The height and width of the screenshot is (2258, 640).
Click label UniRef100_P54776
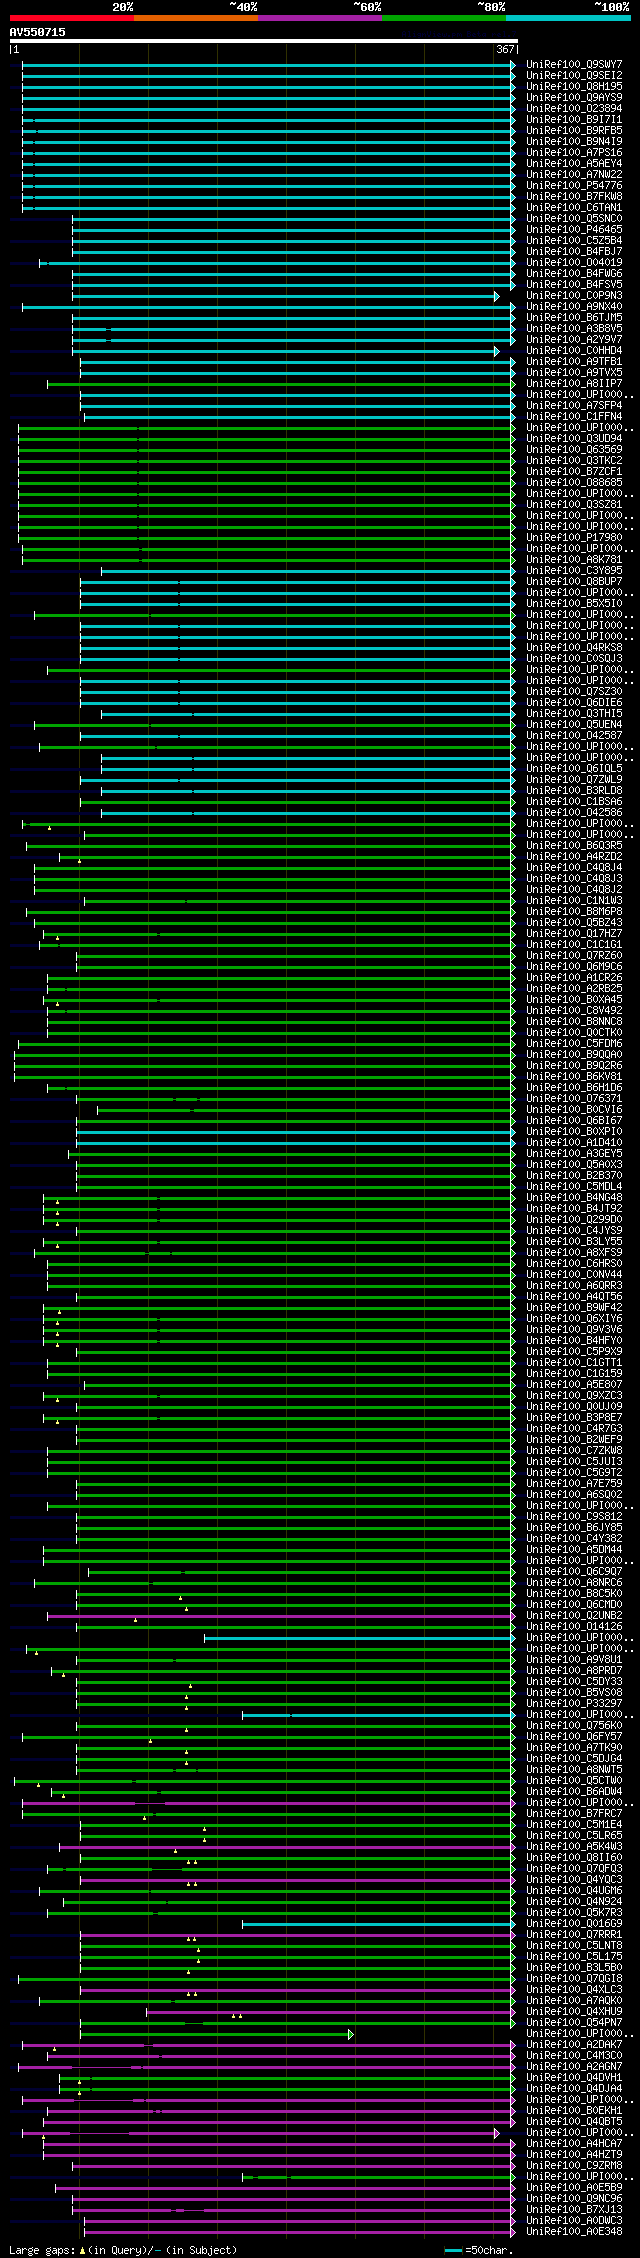[574, 185]
